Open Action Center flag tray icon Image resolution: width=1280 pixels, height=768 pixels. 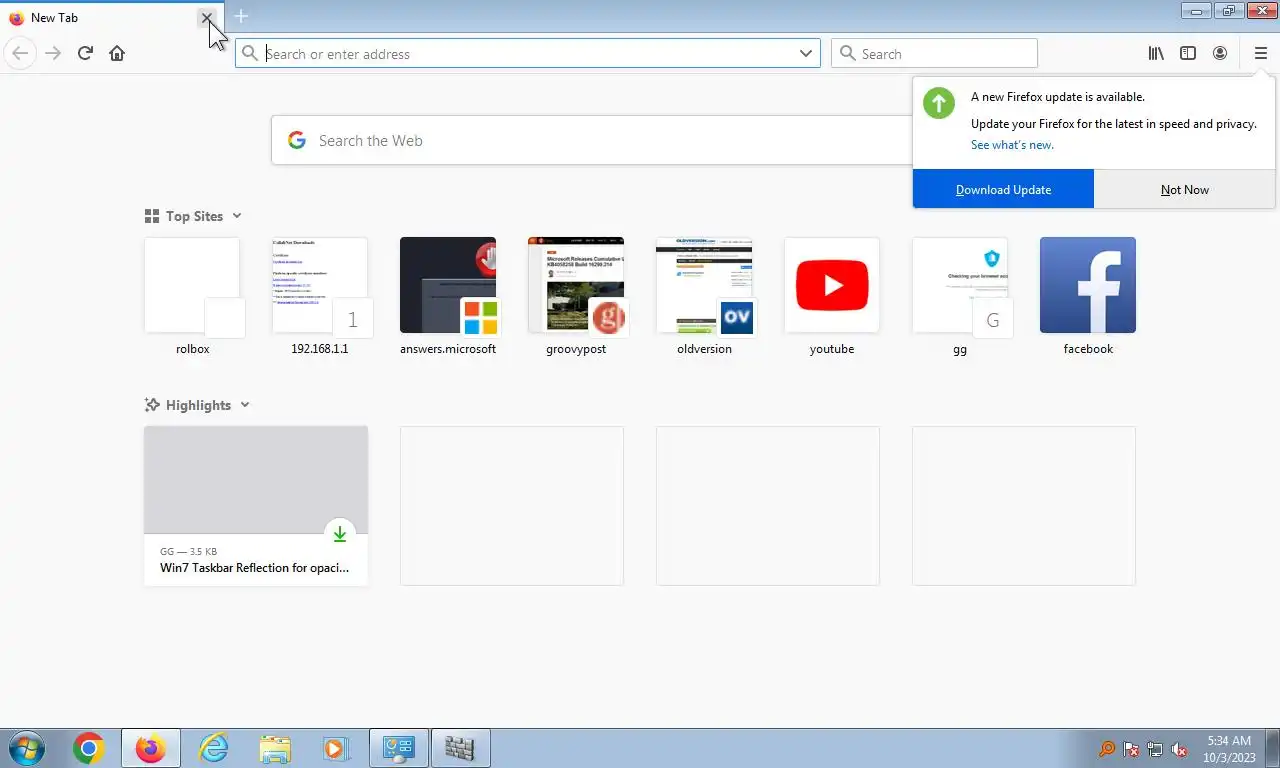[x=1131, y=748]
